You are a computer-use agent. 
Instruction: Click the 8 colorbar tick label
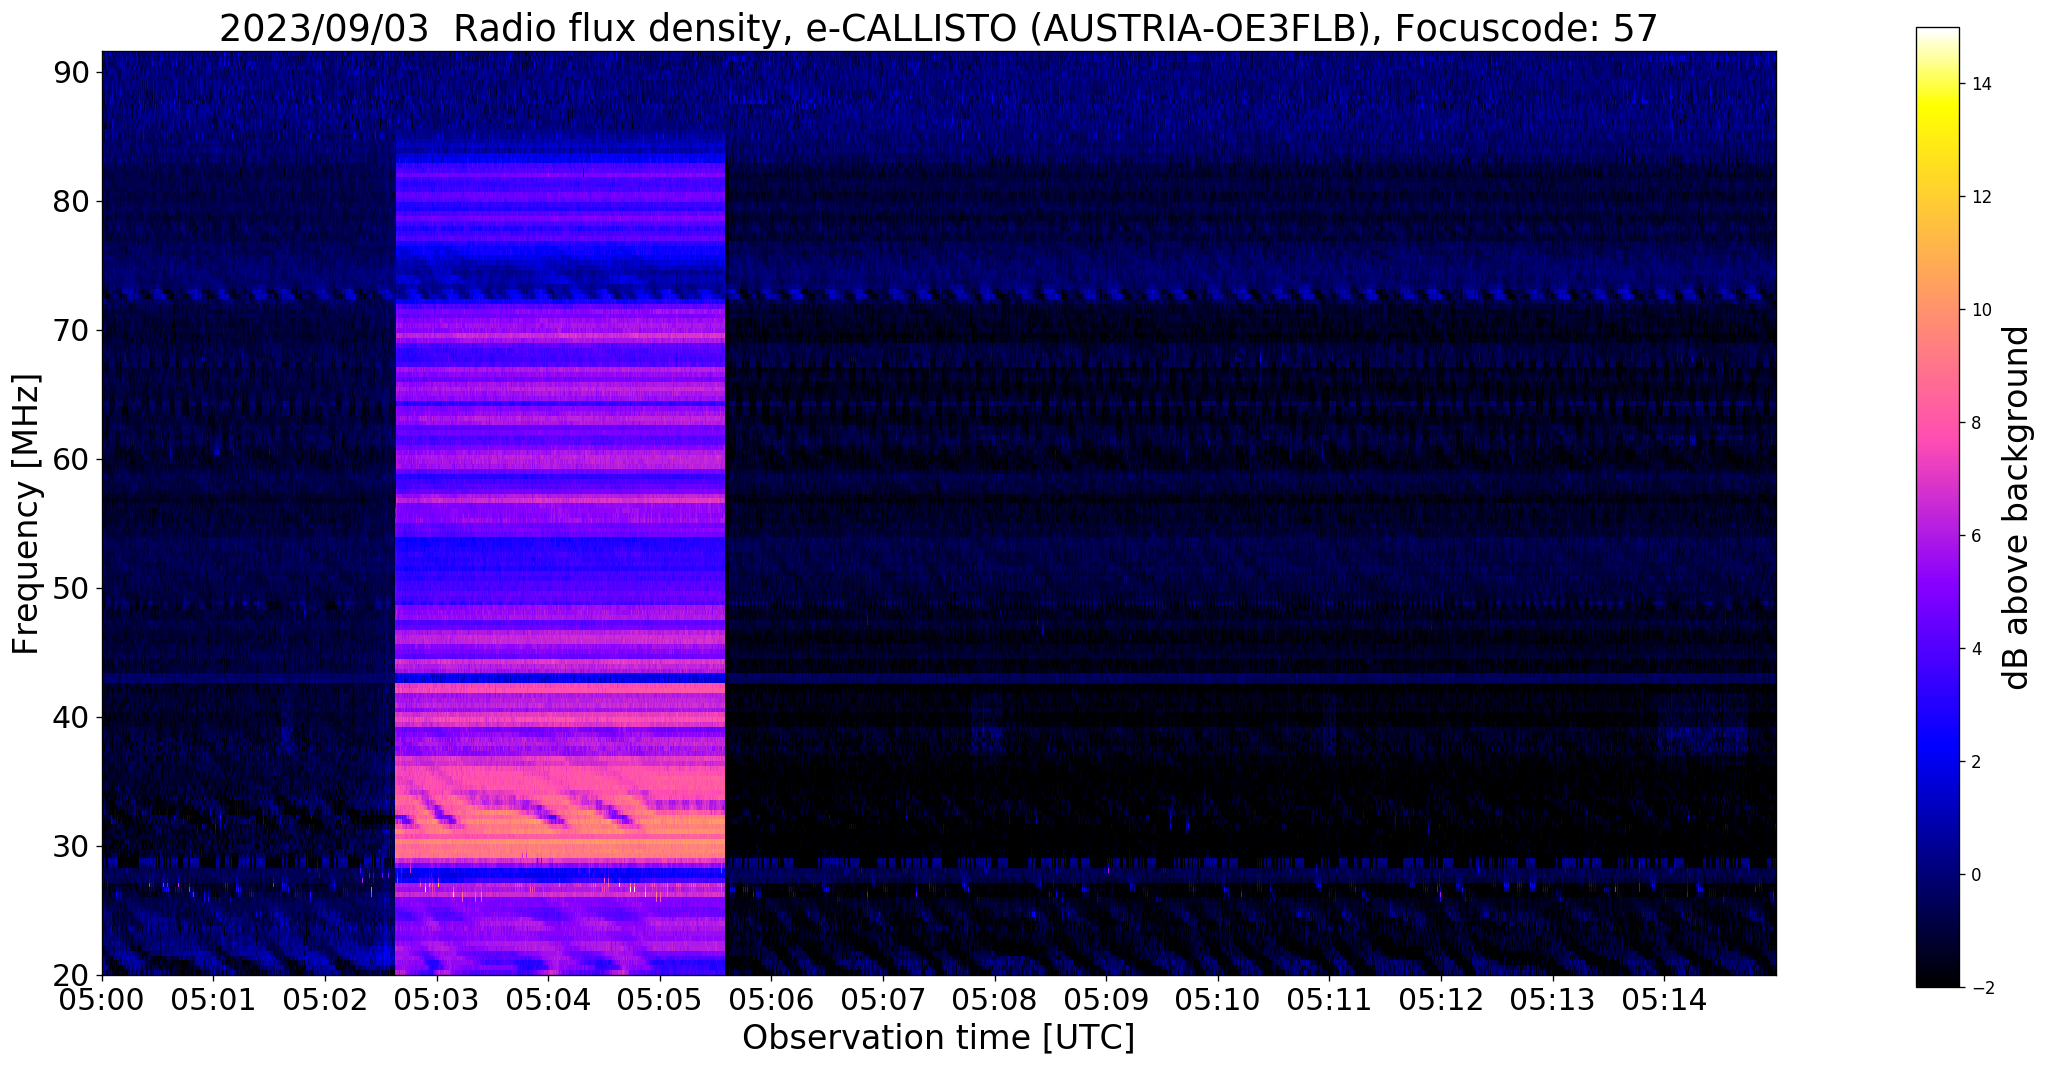(1974, 423)
